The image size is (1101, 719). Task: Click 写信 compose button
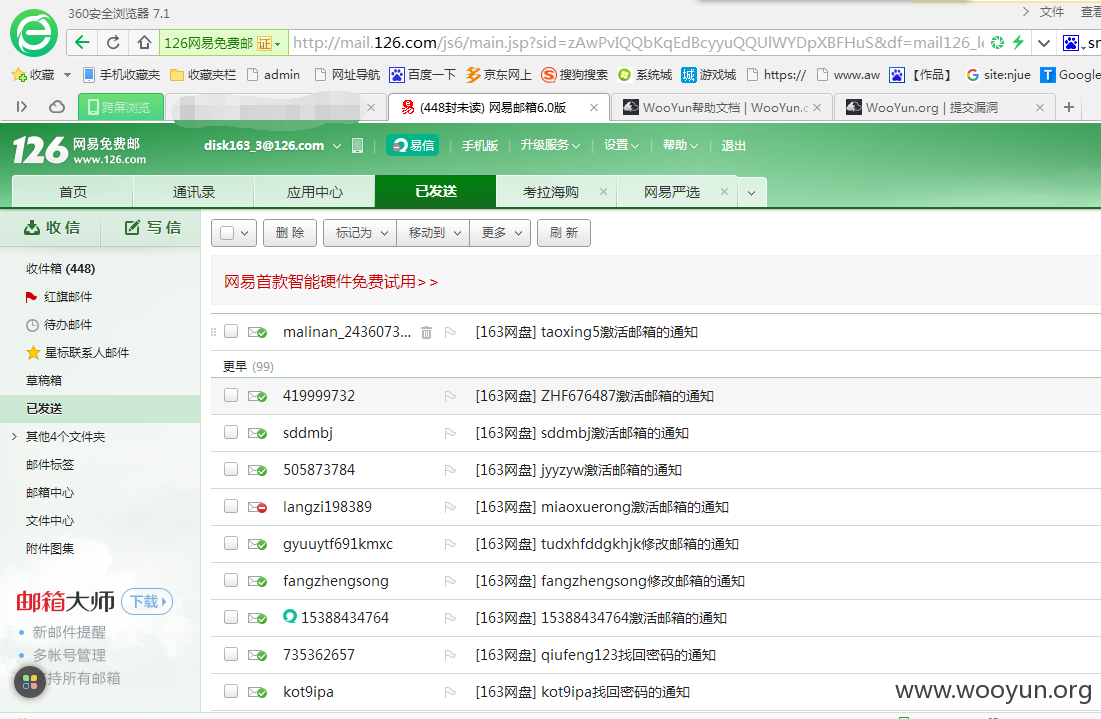(152, 227)
